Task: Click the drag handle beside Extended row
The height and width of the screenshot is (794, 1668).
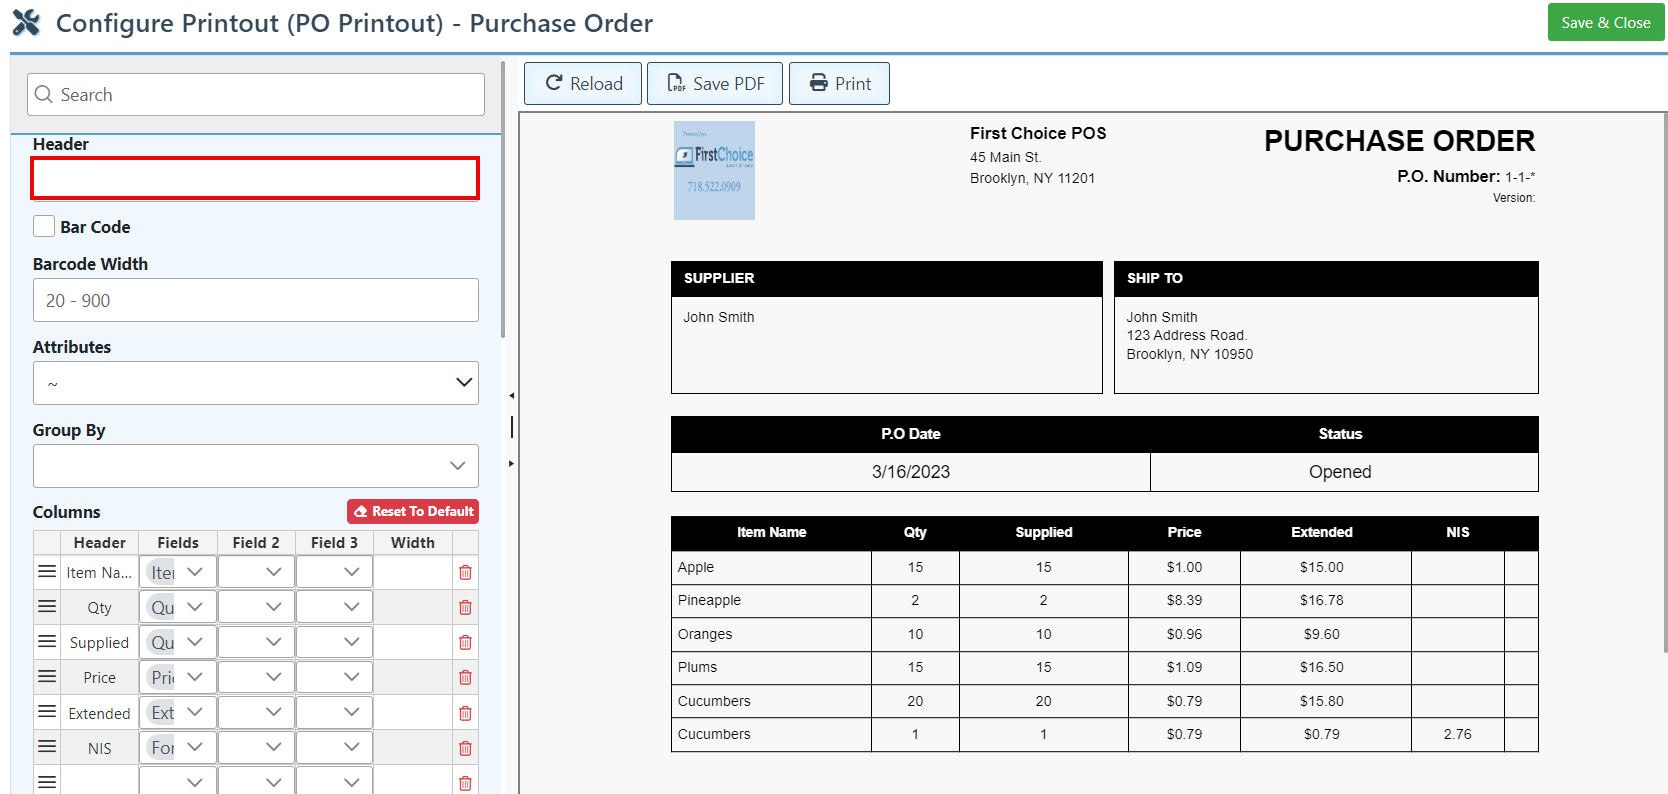Action: [x=47, y=712]
